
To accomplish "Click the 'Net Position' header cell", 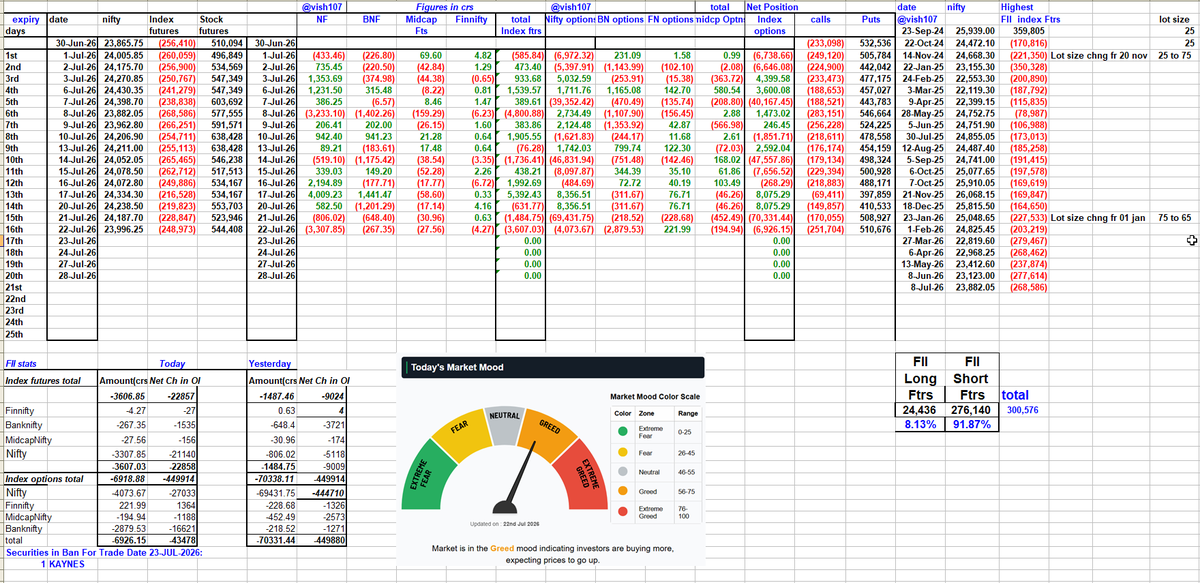I will coord(773,7).
